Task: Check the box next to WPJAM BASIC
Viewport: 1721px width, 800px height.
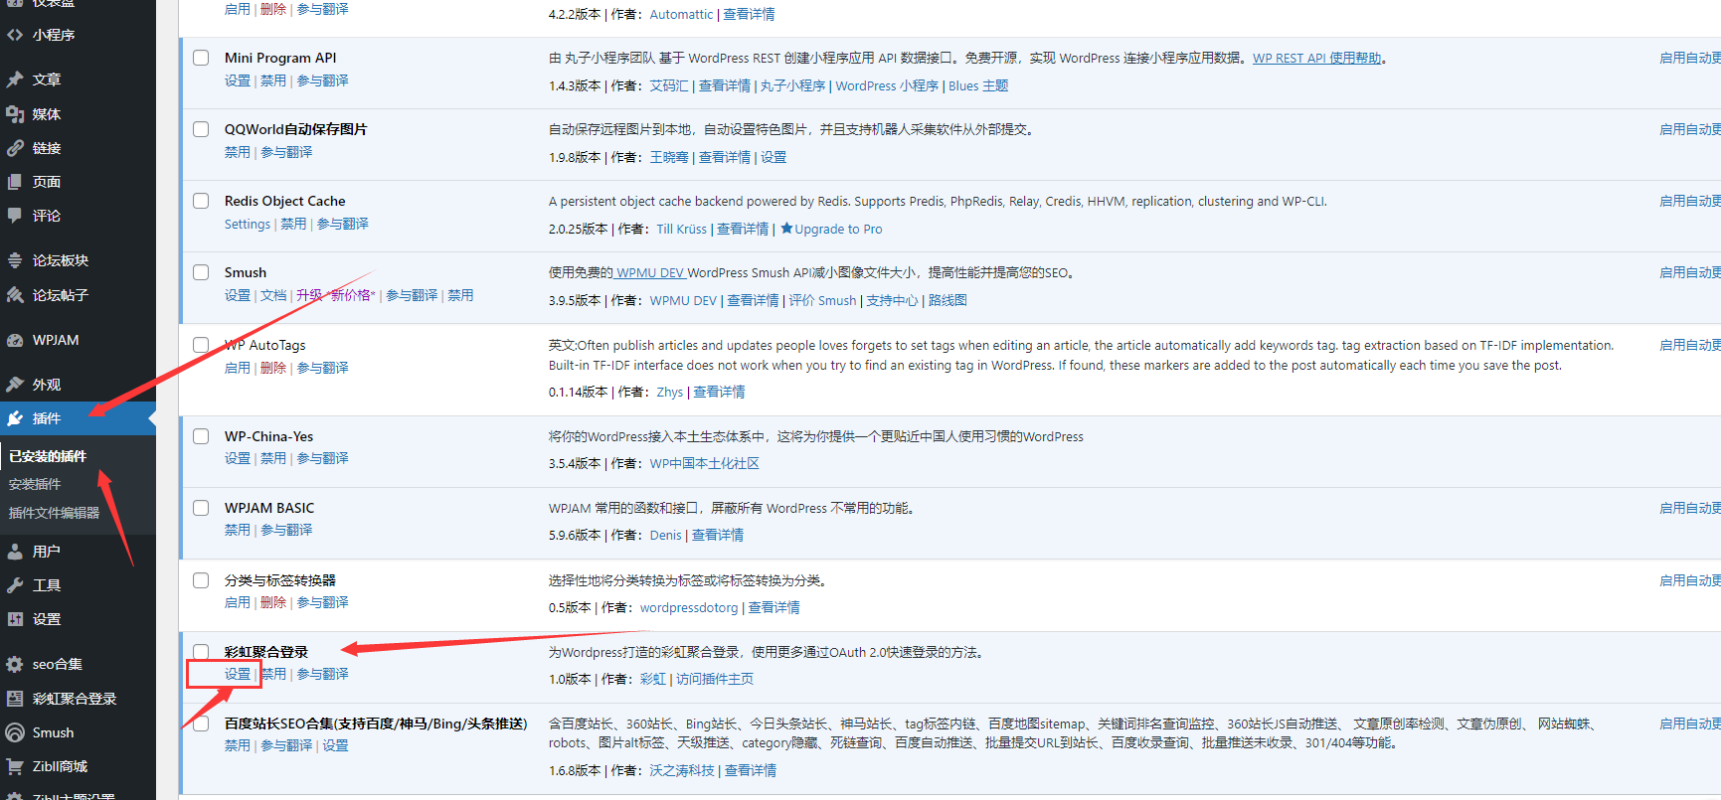Action: click(201, 508)
